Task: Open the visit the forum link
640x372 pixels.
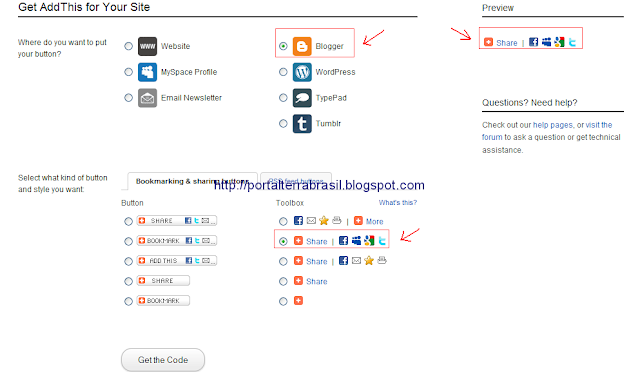Action: [x=547, y=131]
